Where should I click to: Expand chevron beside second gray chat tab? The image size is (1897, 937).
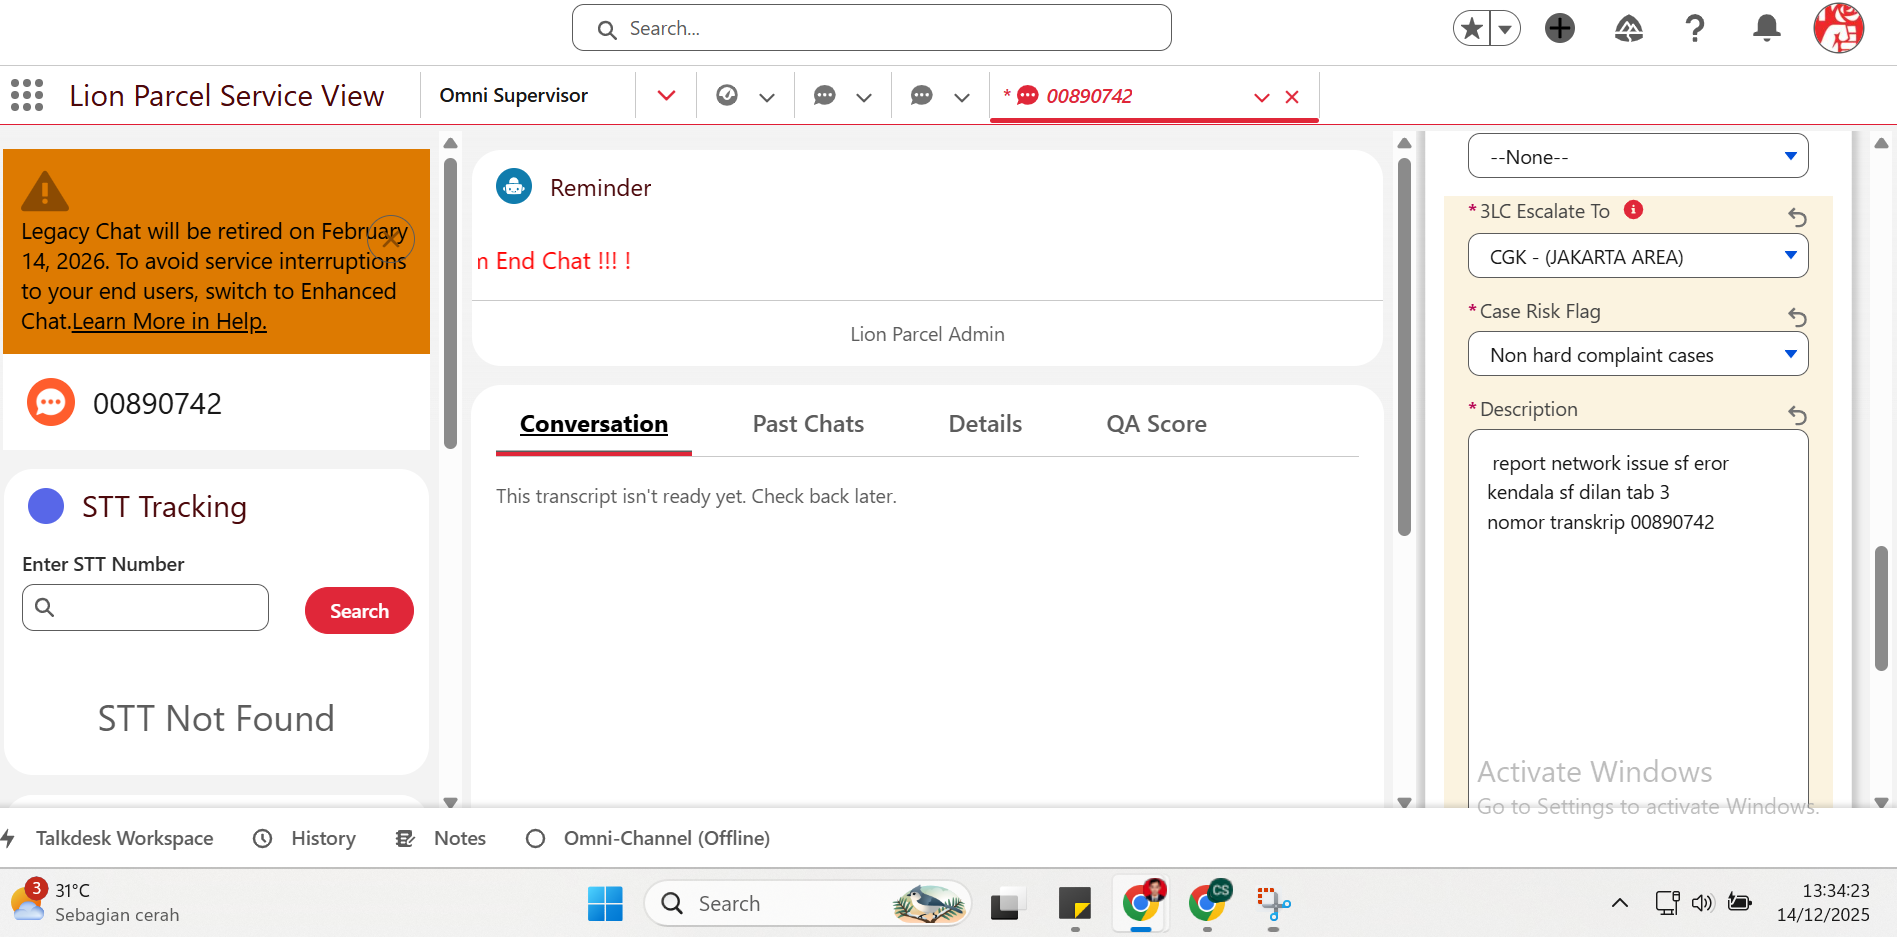[x=962, y=97]
